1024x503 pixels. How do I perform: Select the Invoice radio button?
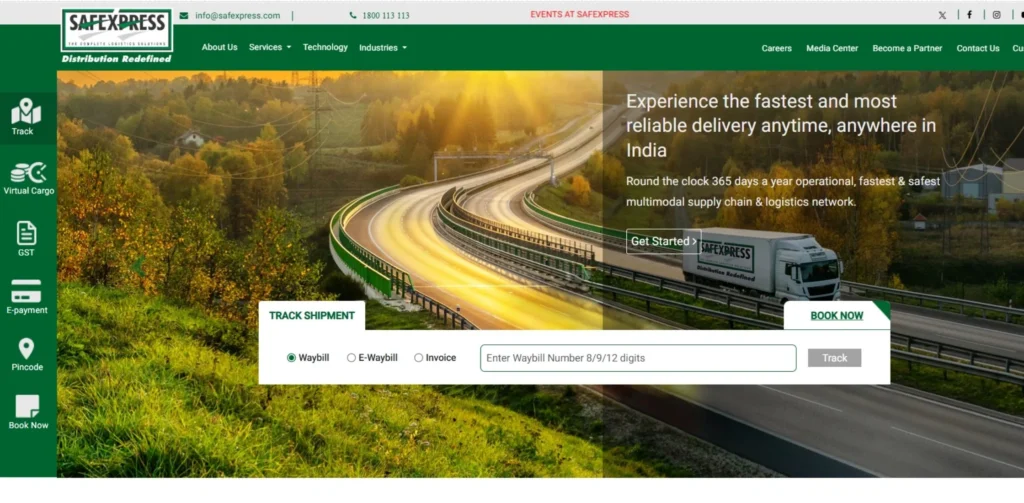[419, 358]
